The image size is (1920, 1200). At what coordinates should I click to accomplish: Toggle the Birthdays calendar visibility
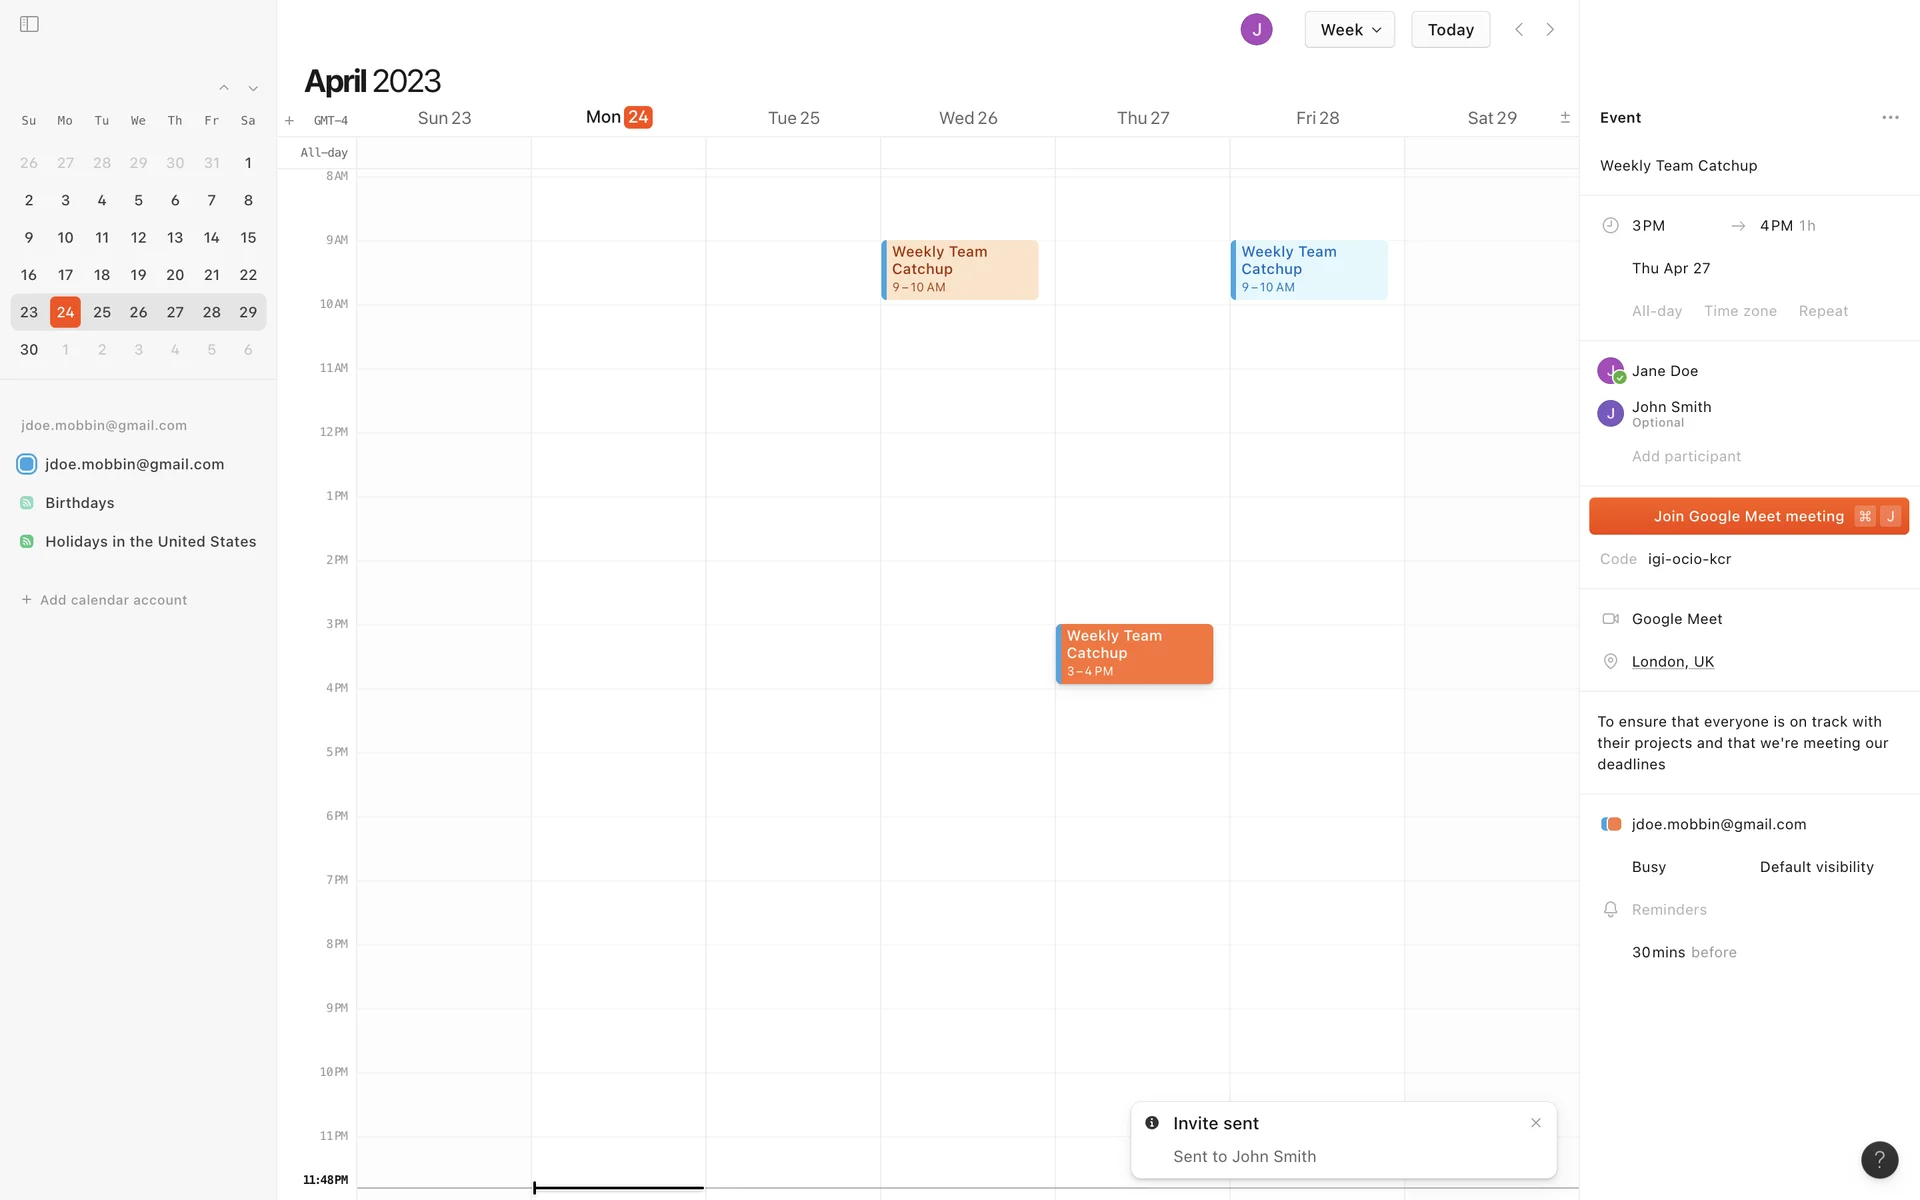[27, 503]
